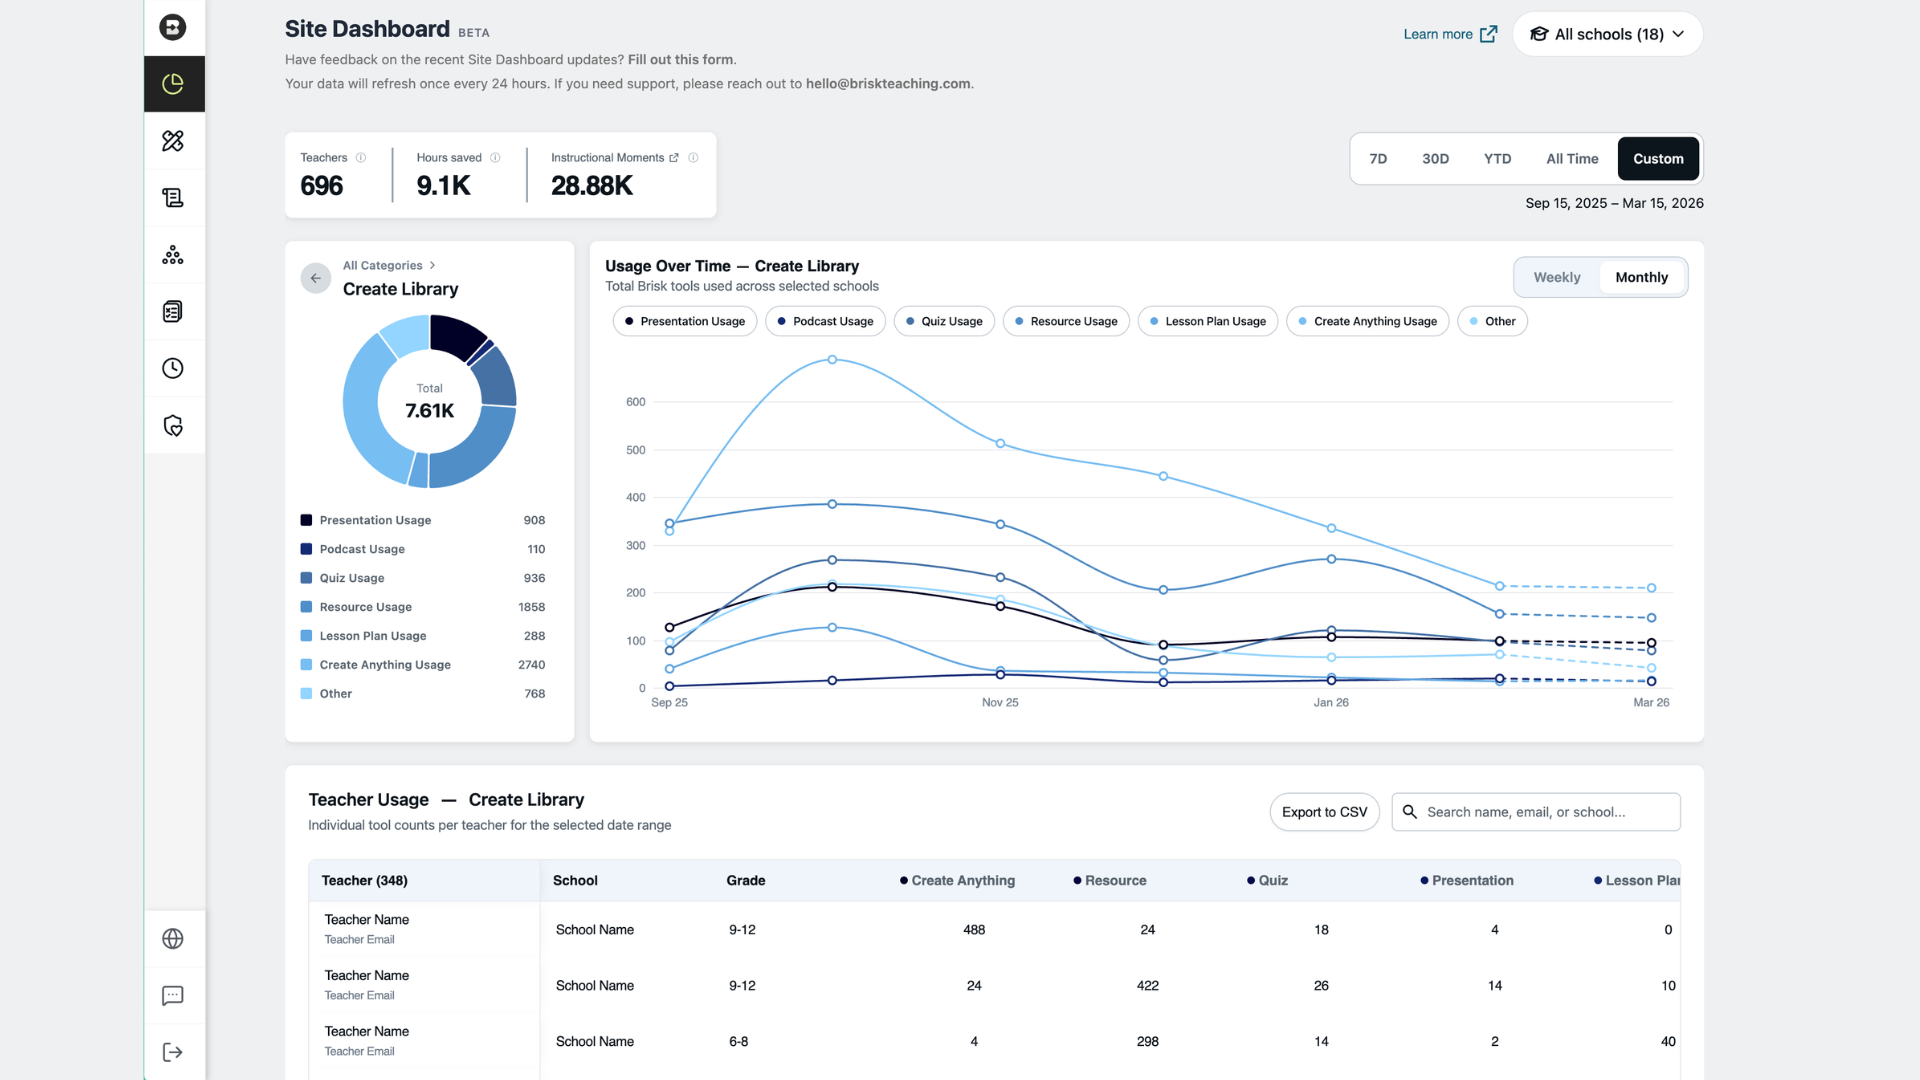Open the pie chart dashboard sidebar icon

[x=173, y=84]
